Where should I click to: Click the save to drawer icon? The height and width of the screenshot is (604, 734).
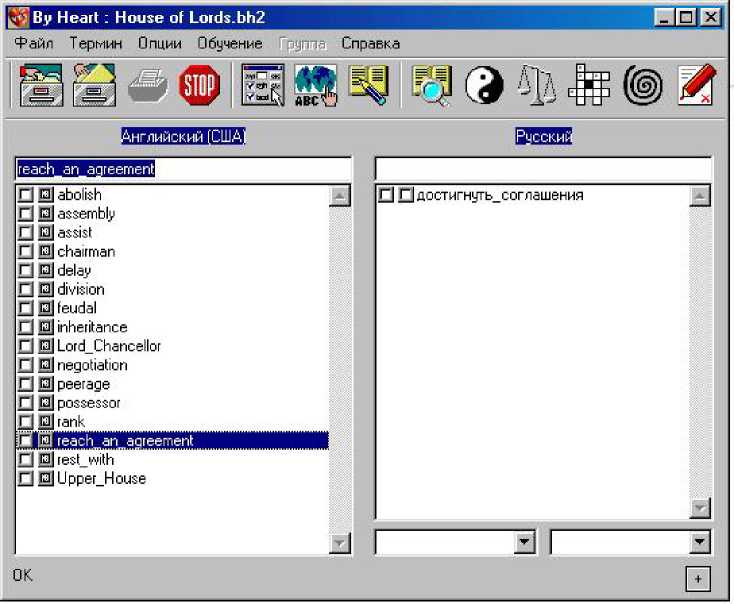tap(94, 85)
